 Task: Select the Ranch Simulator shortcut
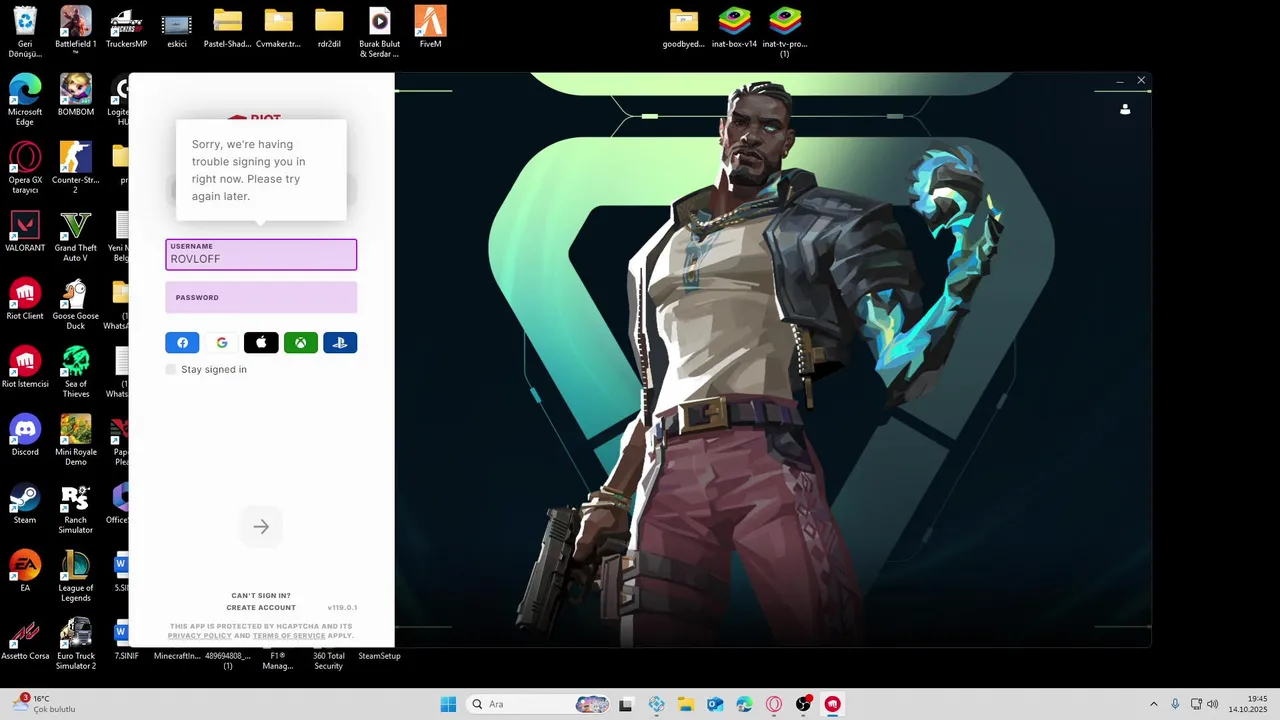(76, 509)
